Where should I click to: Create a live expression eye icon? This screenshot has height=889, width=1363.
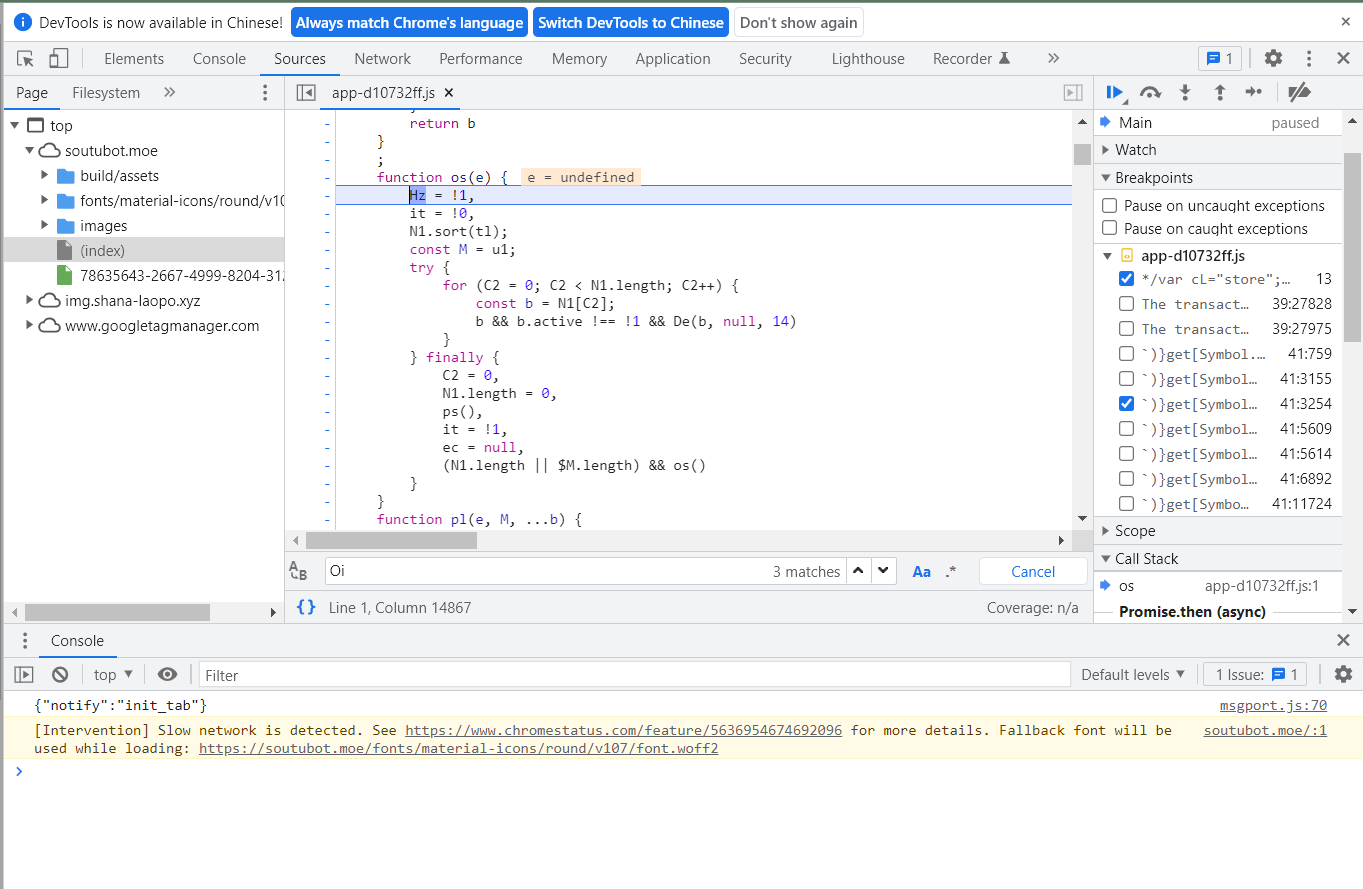tap(167, 675)
